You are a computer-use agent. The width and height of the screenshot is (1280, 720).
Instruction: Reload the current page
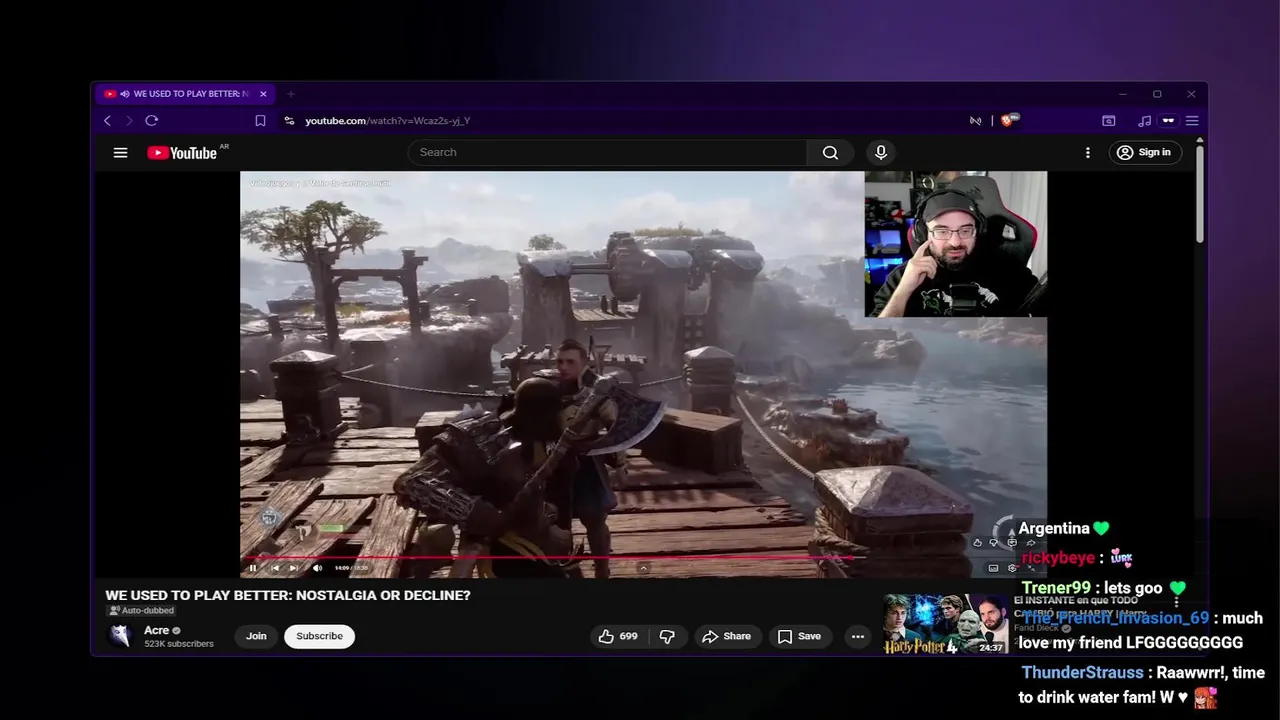pyautogui.click(x=152, y=121)
